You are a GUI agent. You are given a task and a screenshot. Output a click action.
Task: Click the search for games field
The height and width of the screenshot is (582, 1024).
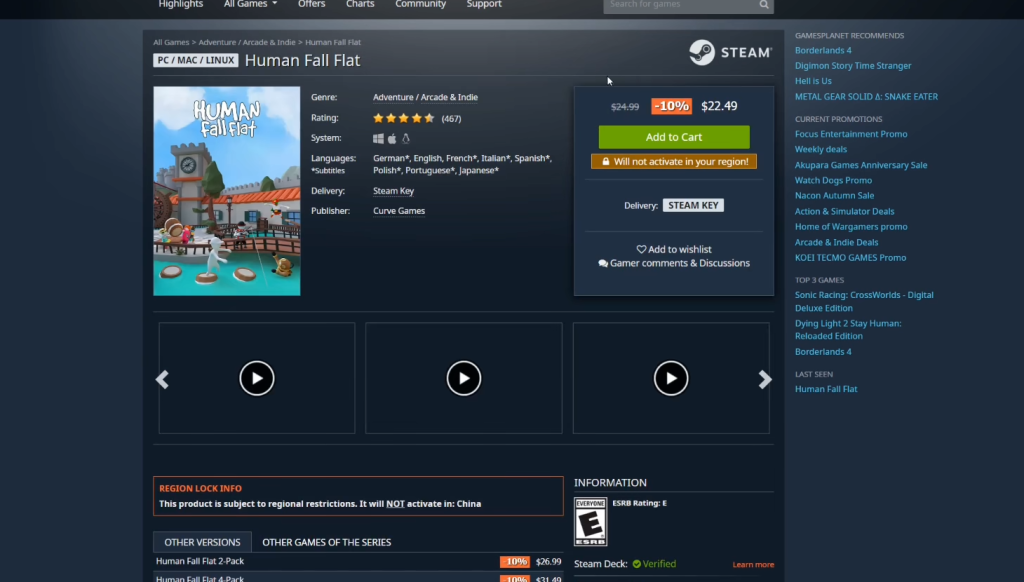click(680, 5)
